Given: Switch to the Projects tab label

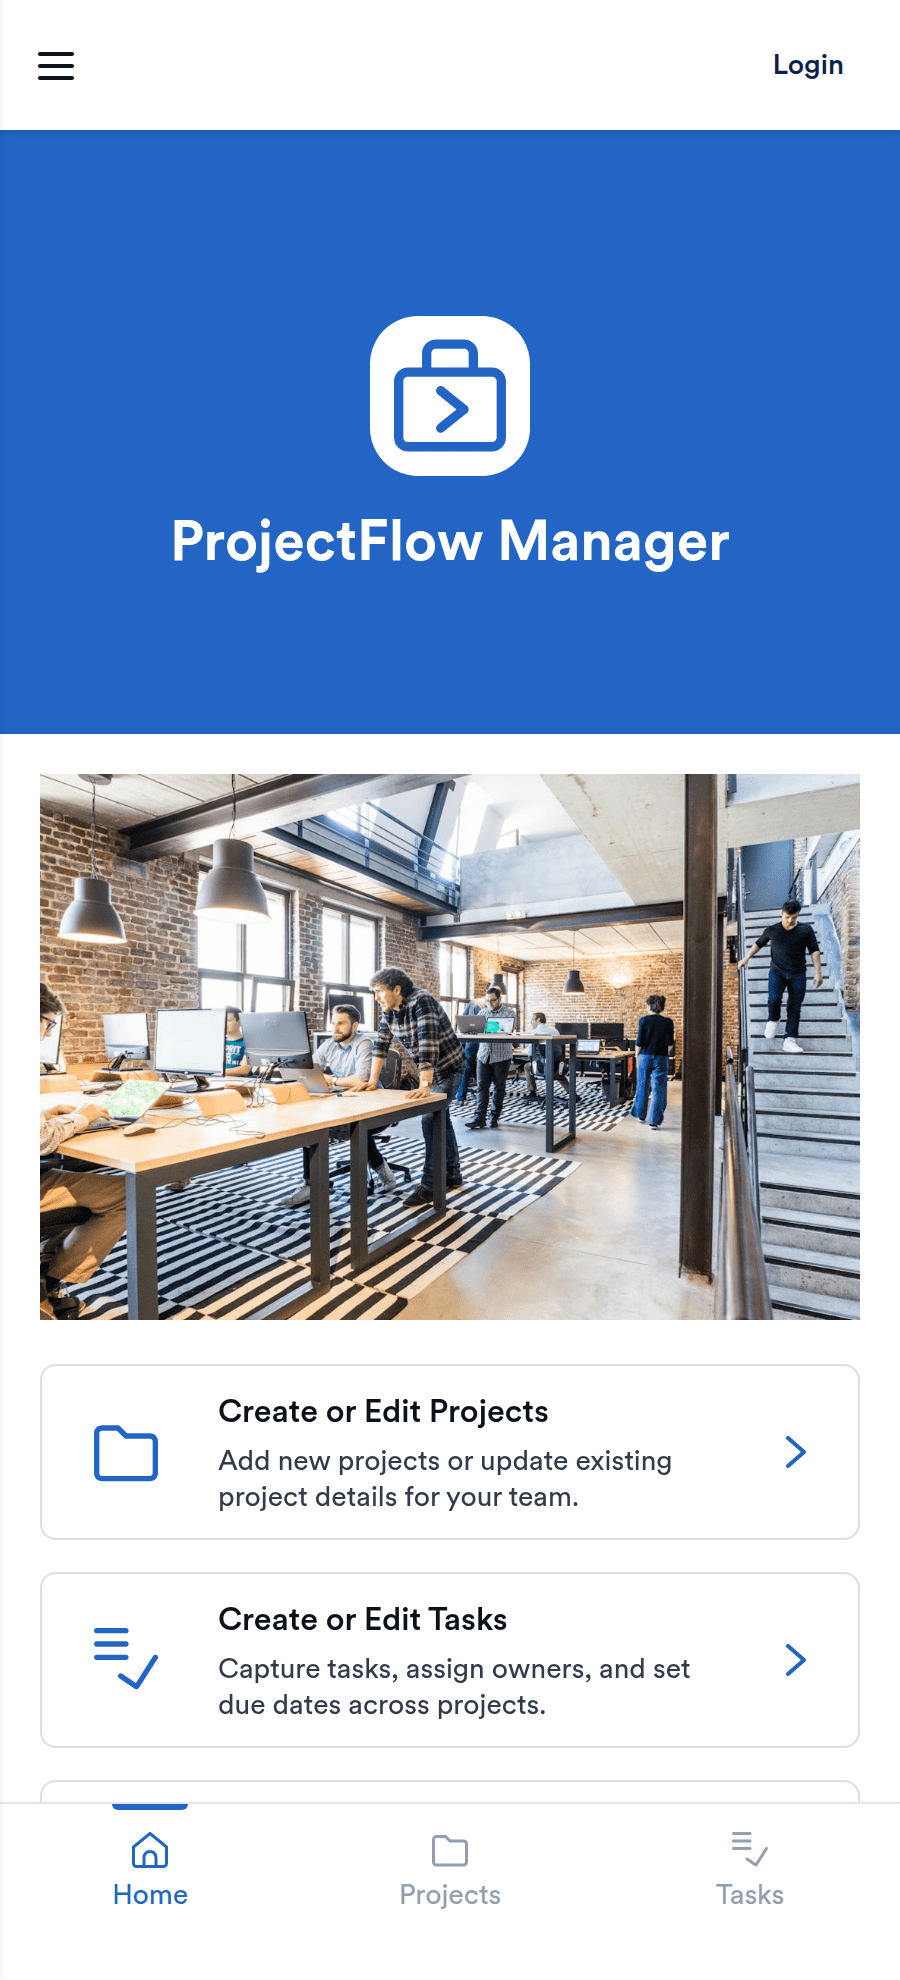Looking at the screenshot, I should click(x=450, y=1895).
